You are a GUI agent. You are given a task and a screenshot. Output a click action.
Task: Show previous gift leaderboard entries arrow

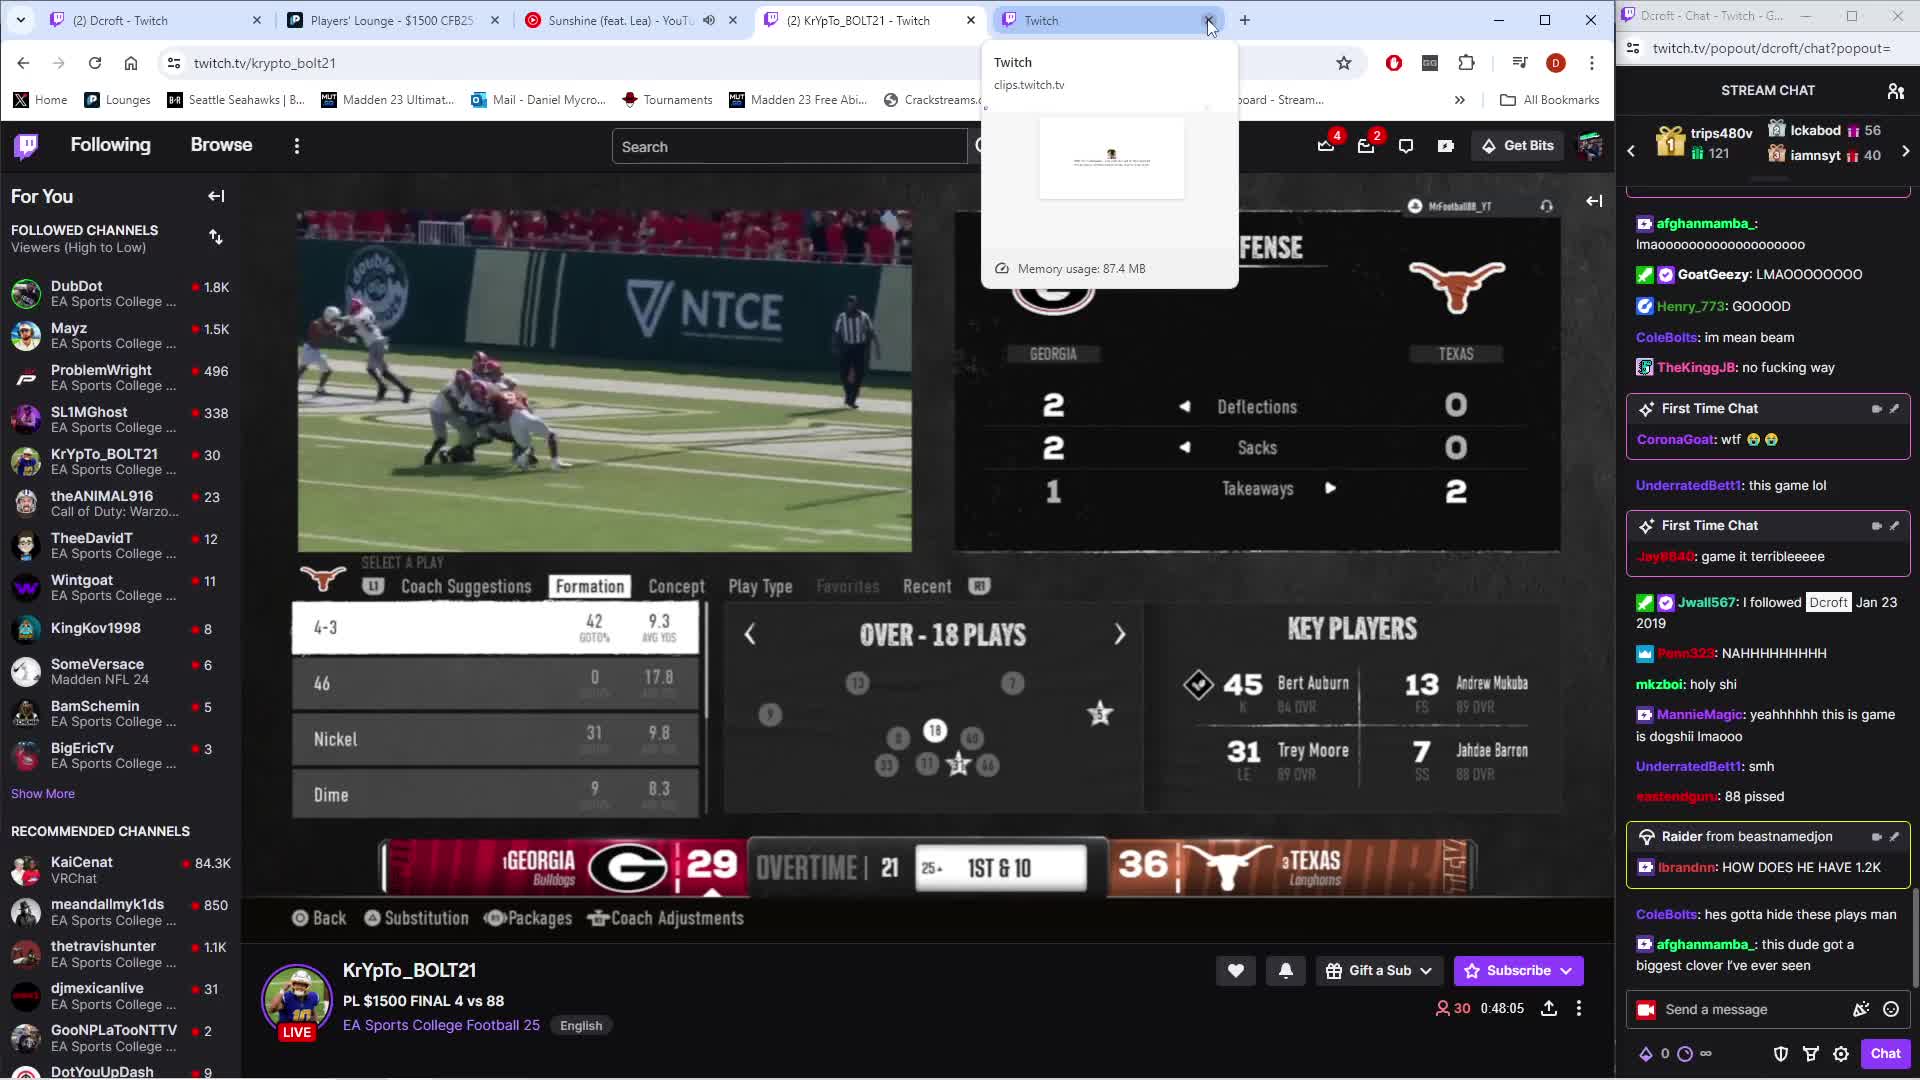coord(1631,151)
